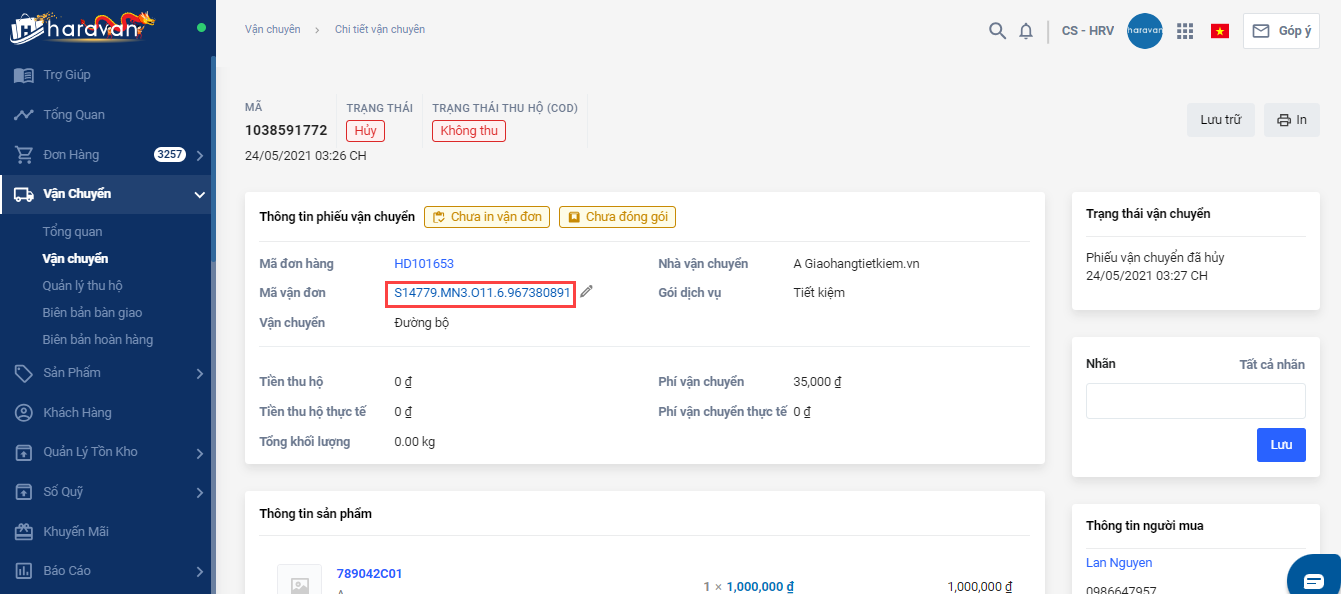Open order link HD101653
Screen dimensions: 1341x594
(x=424, y=264)
